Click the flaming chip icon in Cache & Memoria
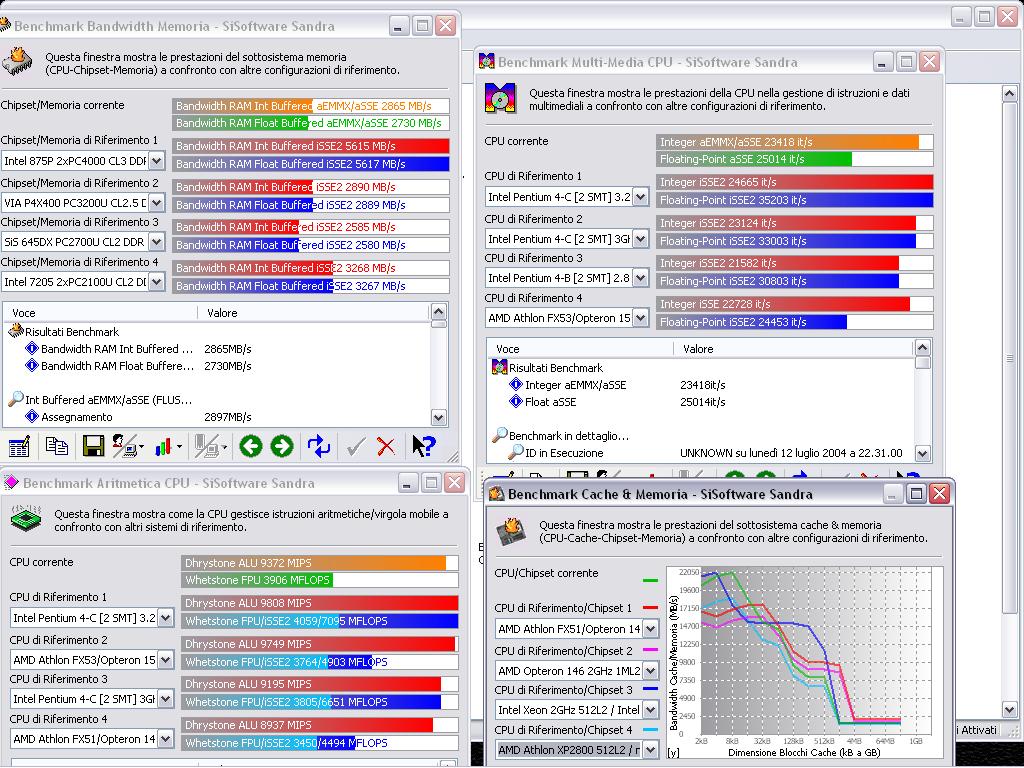Screen dimensions: 1024x768 [511, 530]
